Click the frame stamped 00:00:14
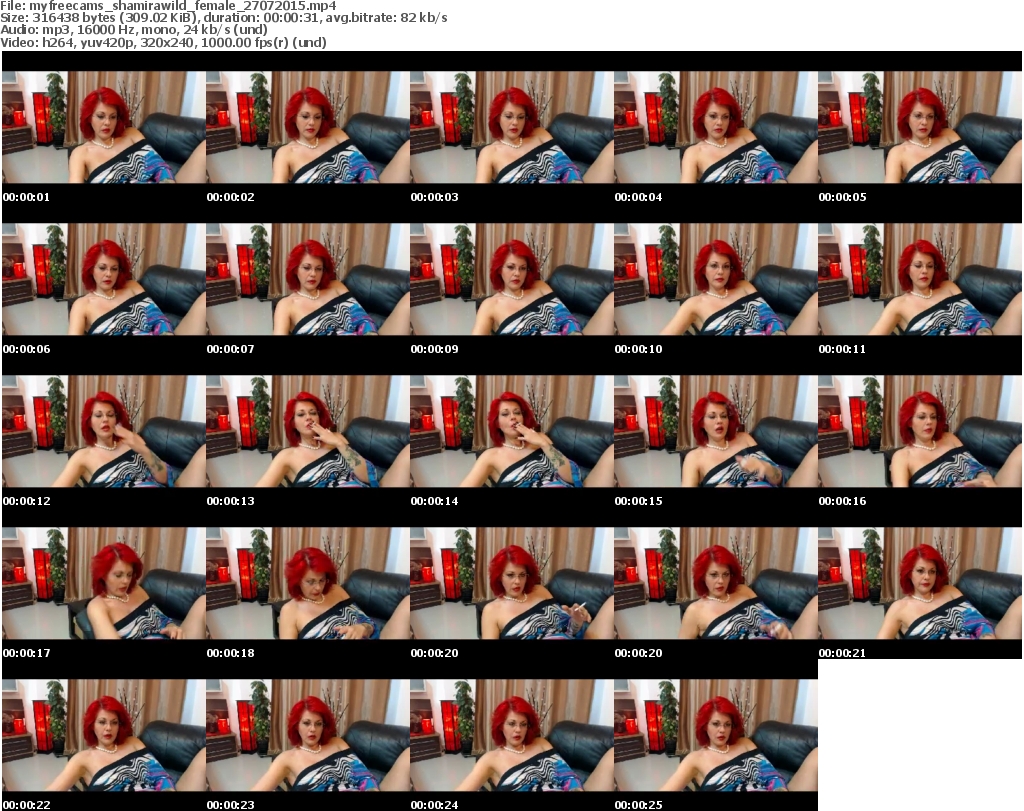Viewport: 1024px width, 811px height. click(x=512, y=432)
